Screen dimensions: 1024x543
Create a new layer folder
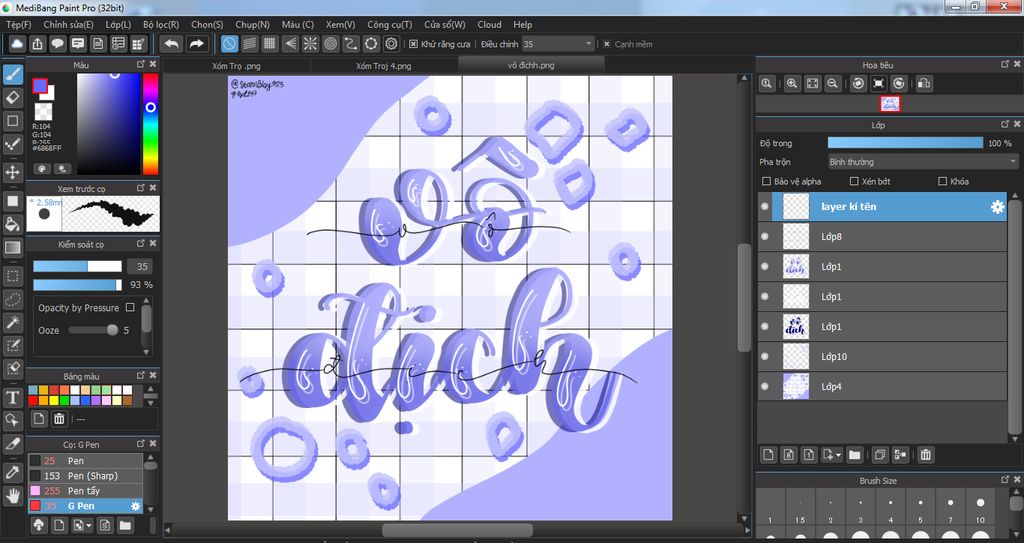[854, 455]
